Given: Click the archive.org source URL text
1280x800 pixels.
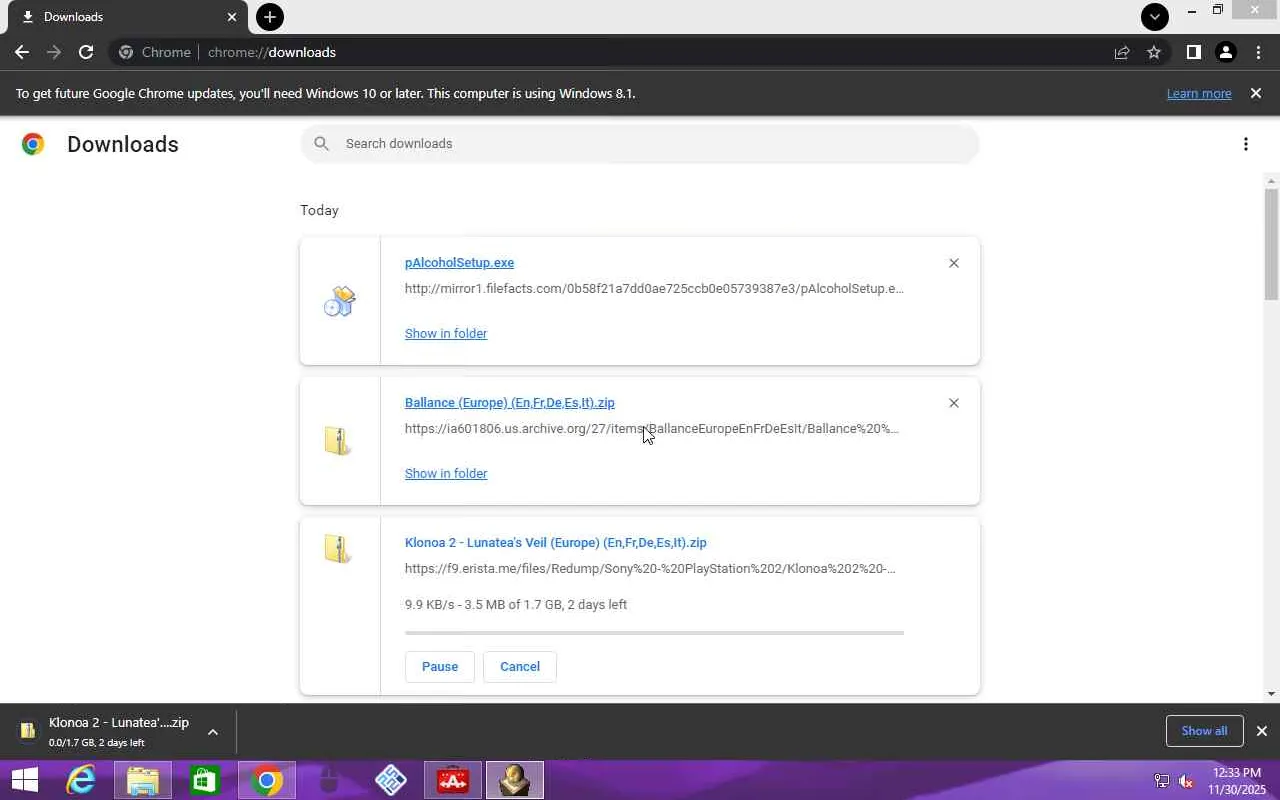Looking at the screenshot, I should click(x=652, y=429).
